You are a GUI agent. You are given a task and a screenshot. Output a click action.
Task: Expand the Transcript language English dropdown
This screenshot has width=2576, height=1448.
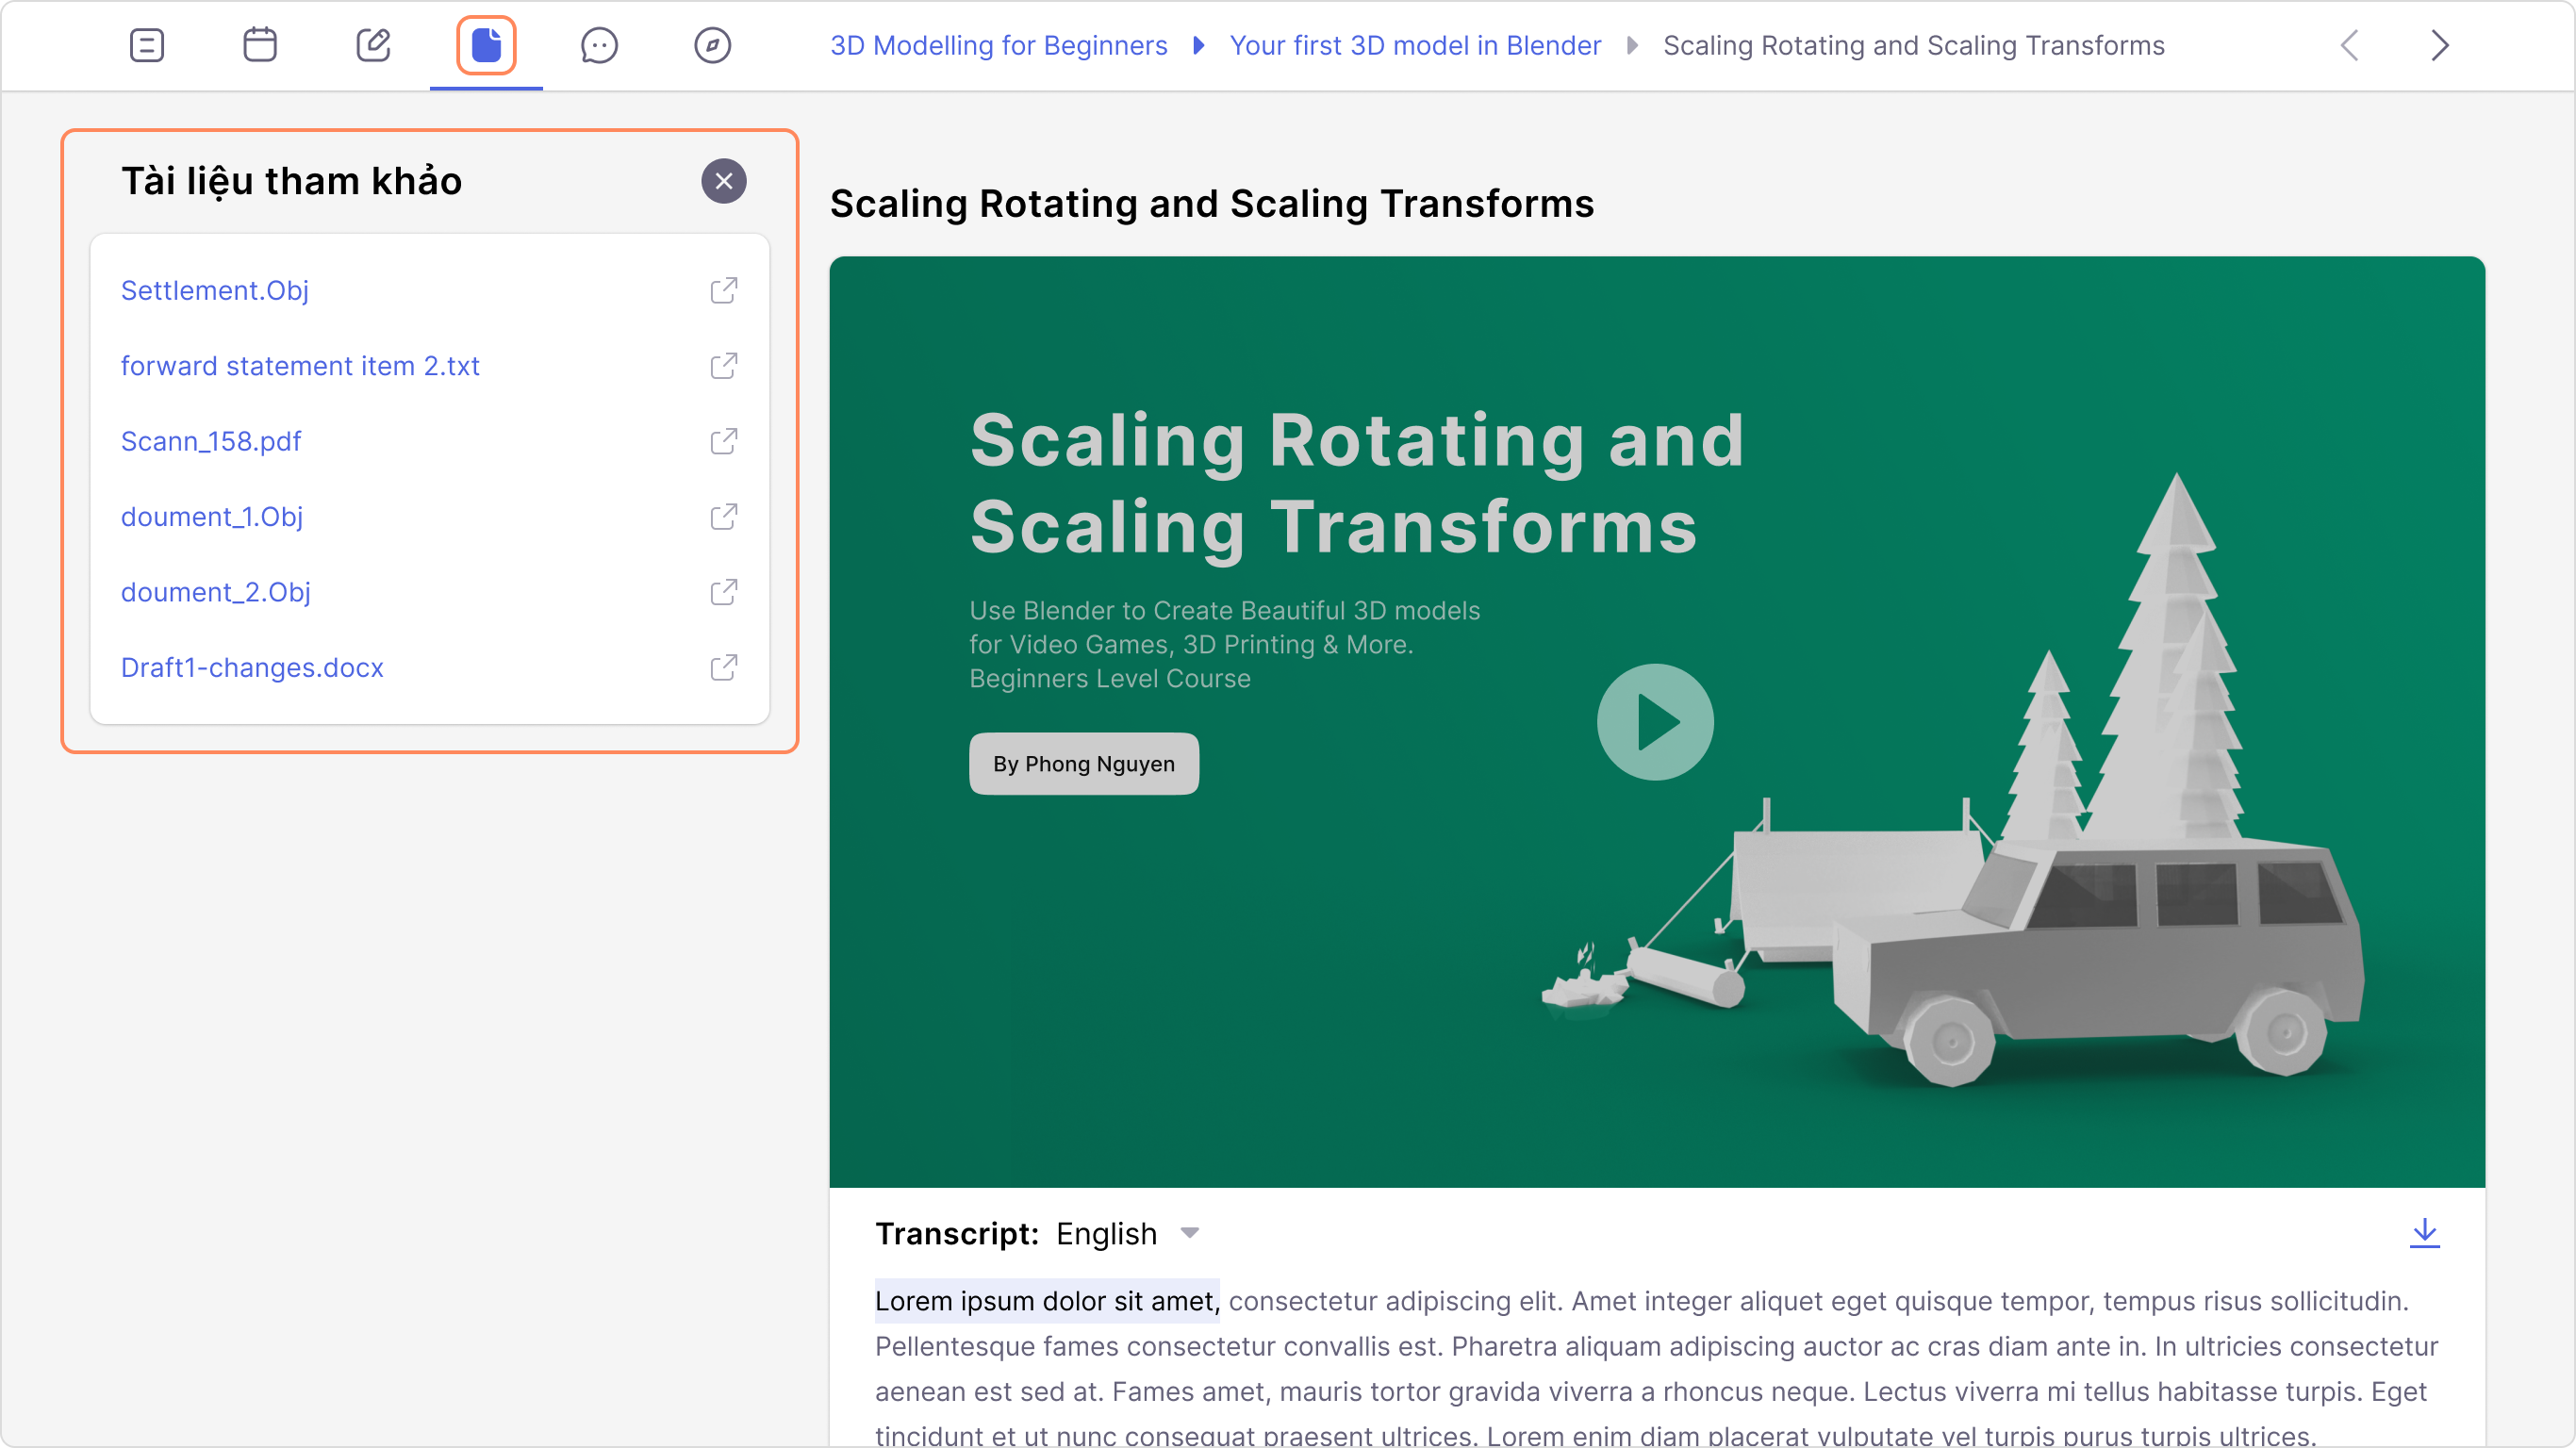coord(1189,1233)
